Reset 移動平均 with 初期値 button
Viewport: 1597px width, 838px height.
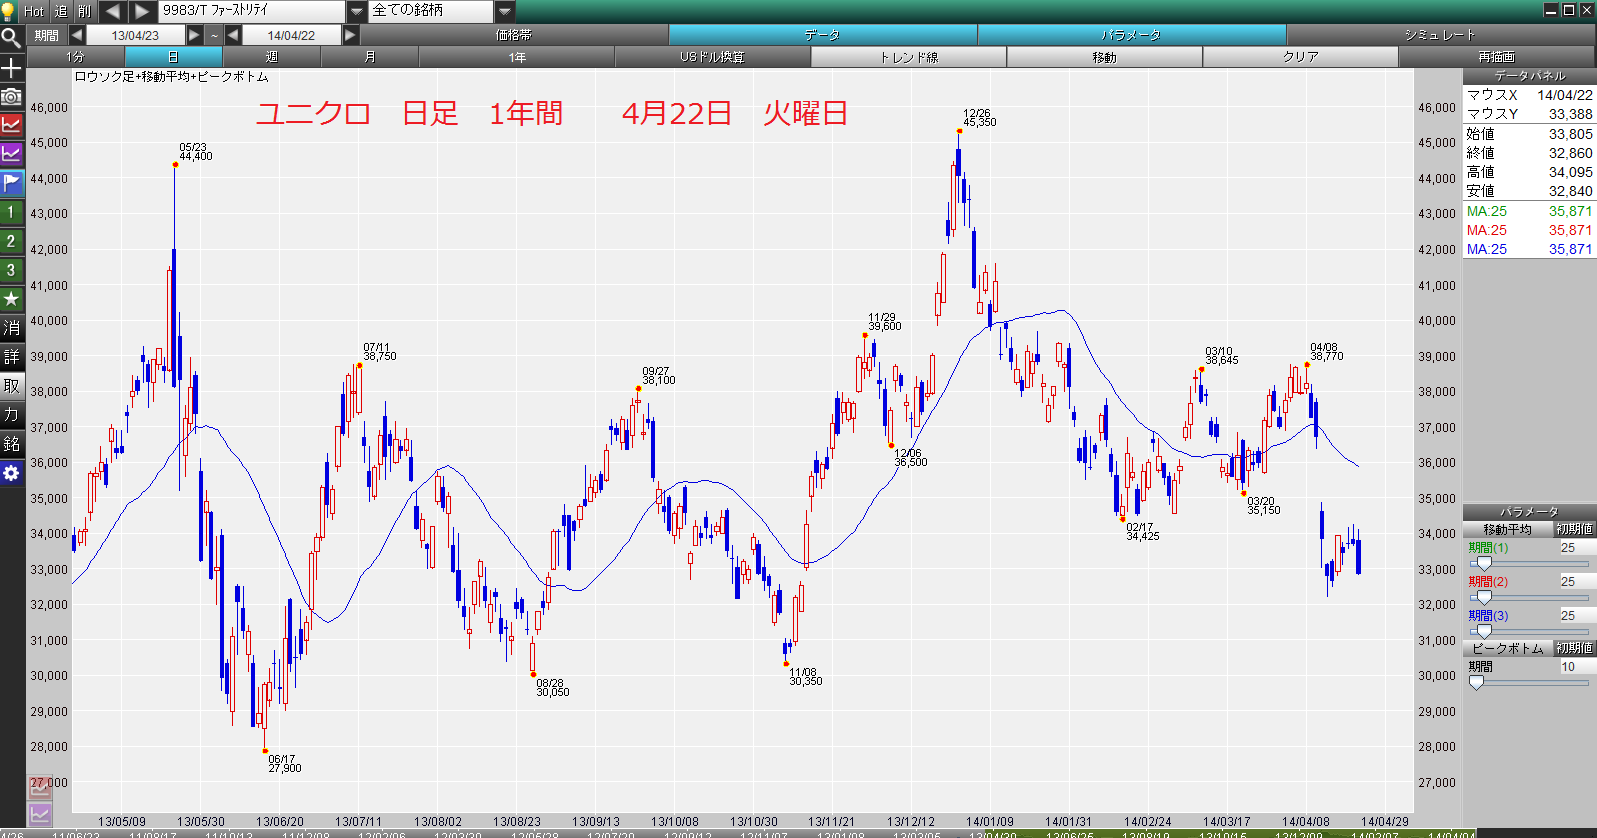pos(1575,529)
